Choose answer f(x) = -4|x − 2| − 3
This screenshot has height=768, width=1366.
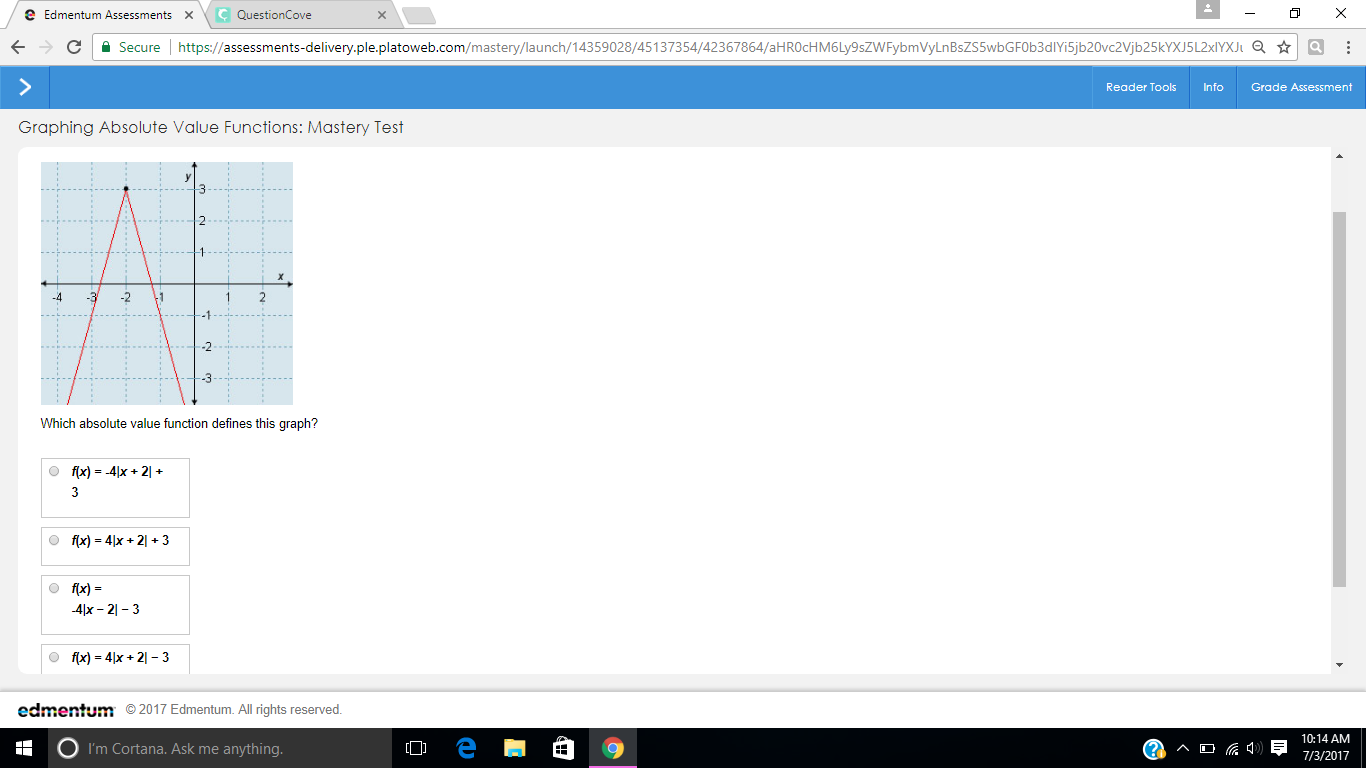[x=54, y=588]
